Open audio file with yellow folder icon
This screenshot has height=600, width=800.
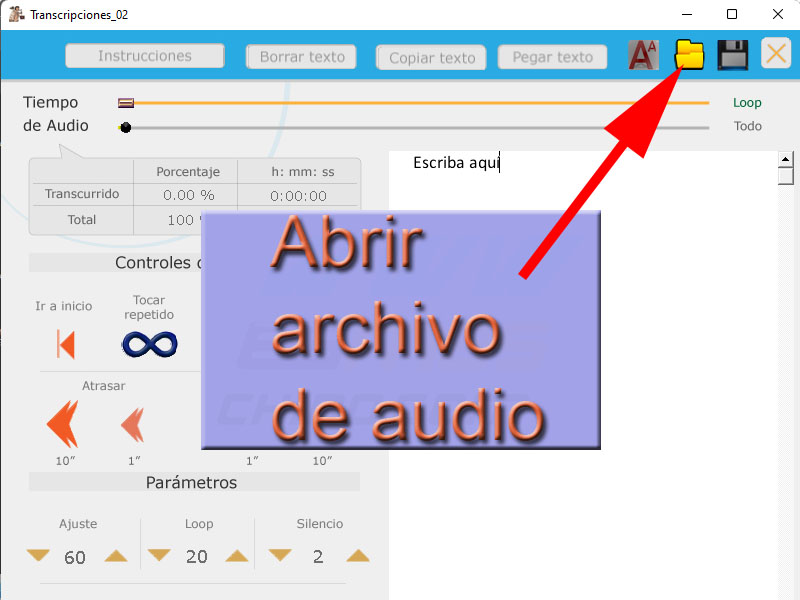coord(689,54)
